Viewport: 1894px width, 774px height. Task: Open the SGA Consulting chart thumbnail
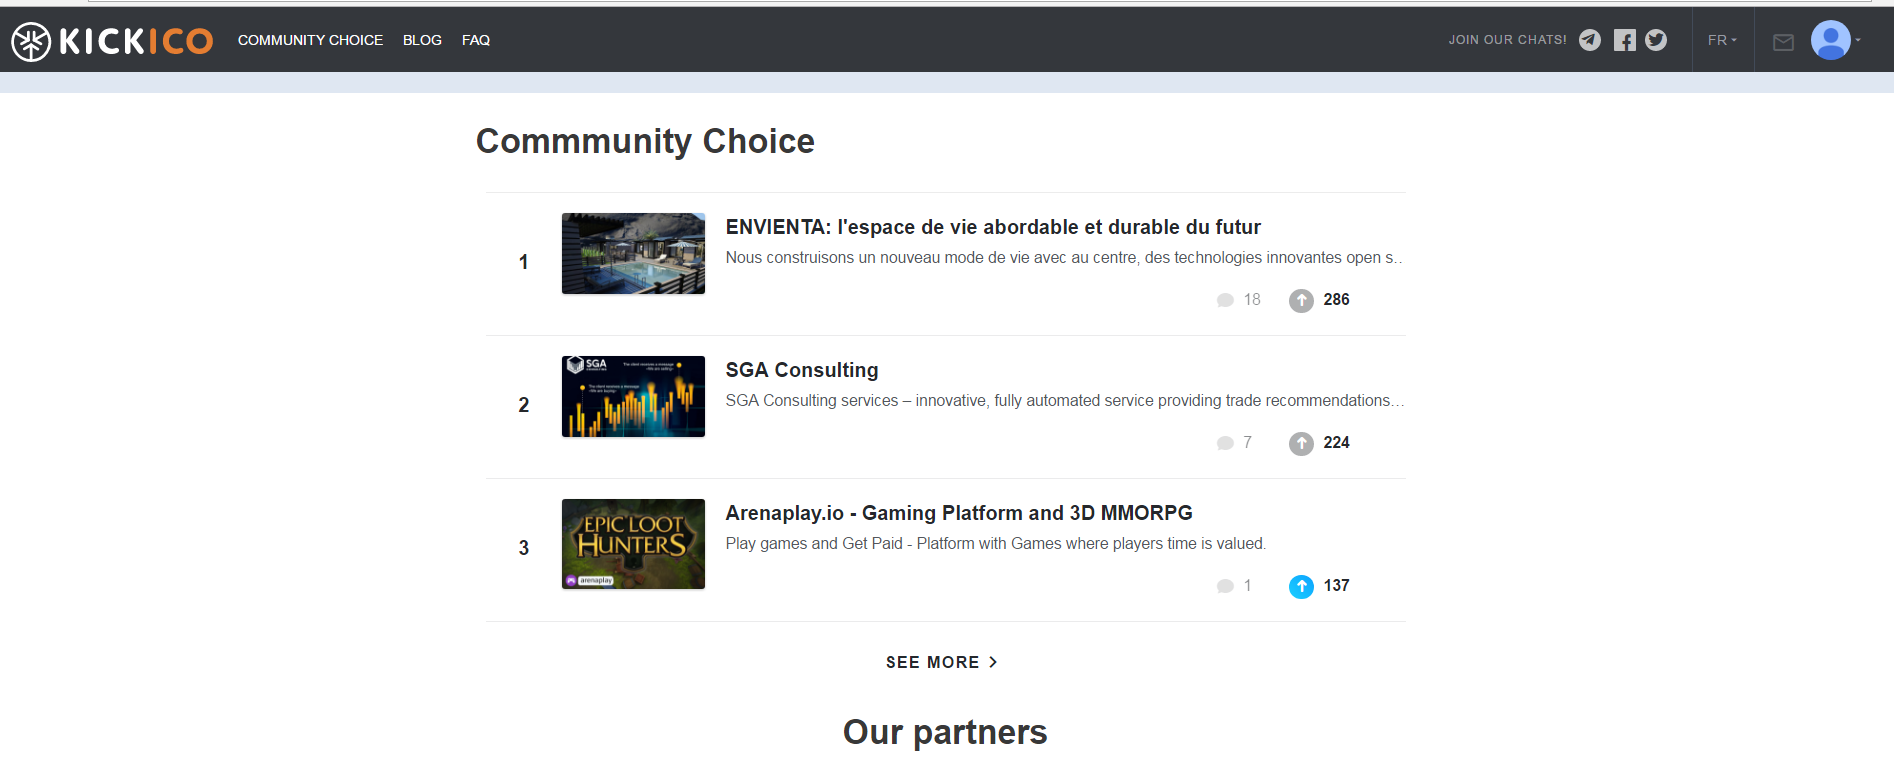pyautogui.click(x=633, y=396)
